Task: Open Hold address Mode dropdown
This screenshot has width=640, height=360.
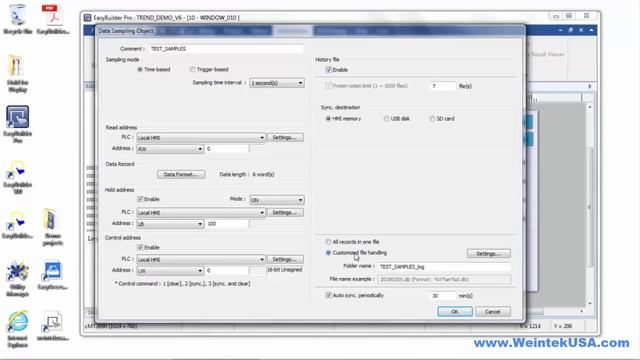Action: tap(277, 200)
